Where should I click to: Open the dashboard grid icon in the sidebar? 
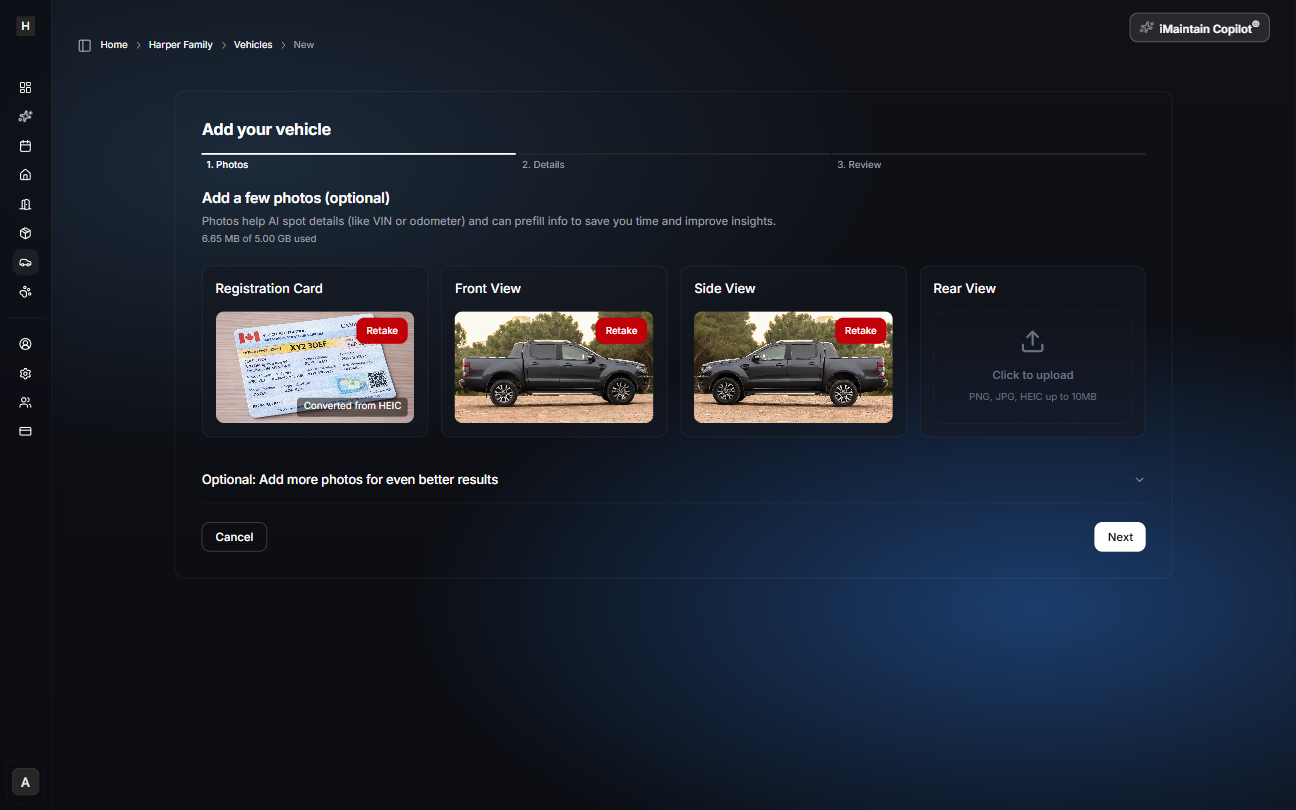[x=25, y=87]
